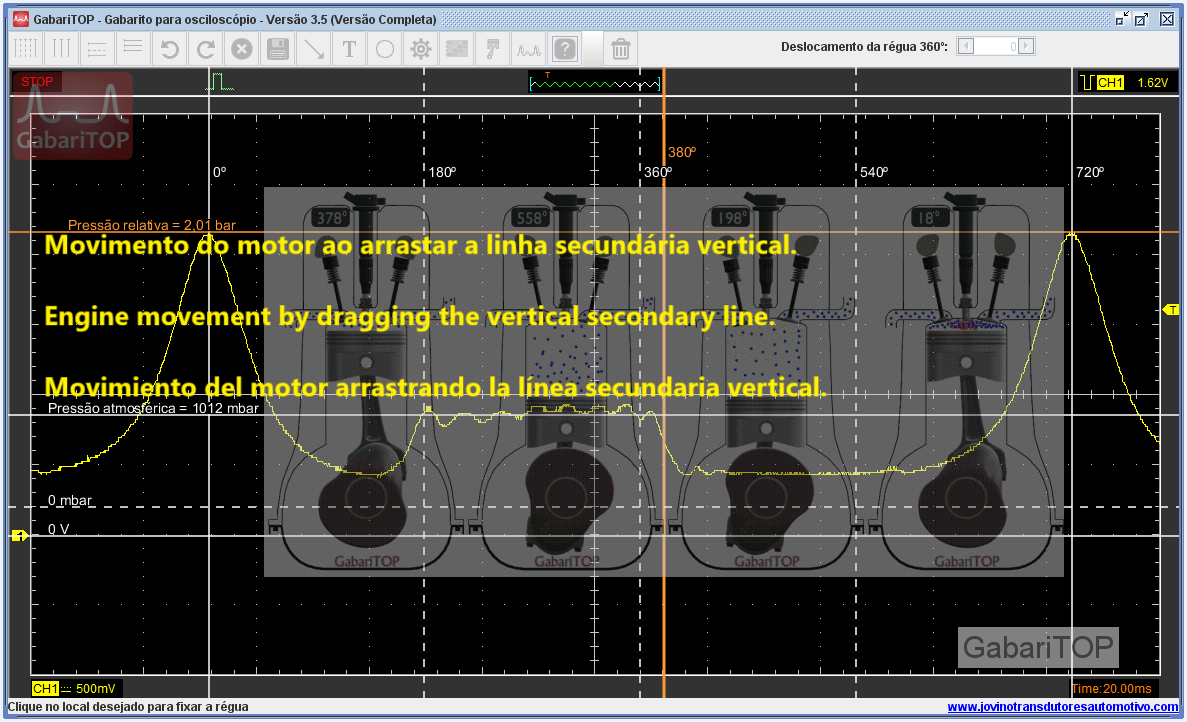Viewport: 1187px width, 722px height.
Task: Click the yellow CH1 trigger label at top
Action: coord(1110,82)
